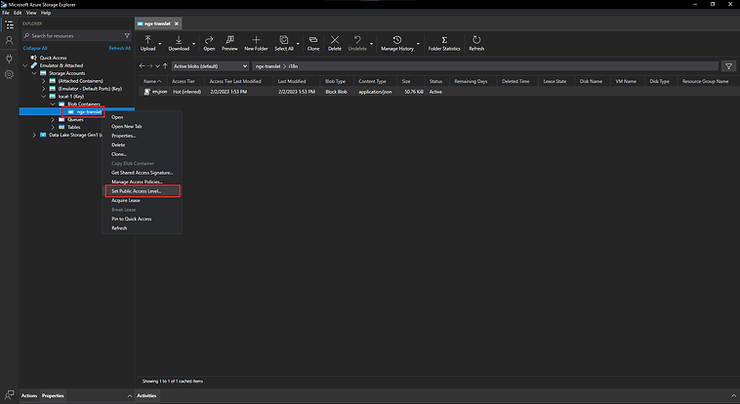The width and height of the screenshot is (740, 404).
Task: Open the Help menu
Action: [46, 13]
